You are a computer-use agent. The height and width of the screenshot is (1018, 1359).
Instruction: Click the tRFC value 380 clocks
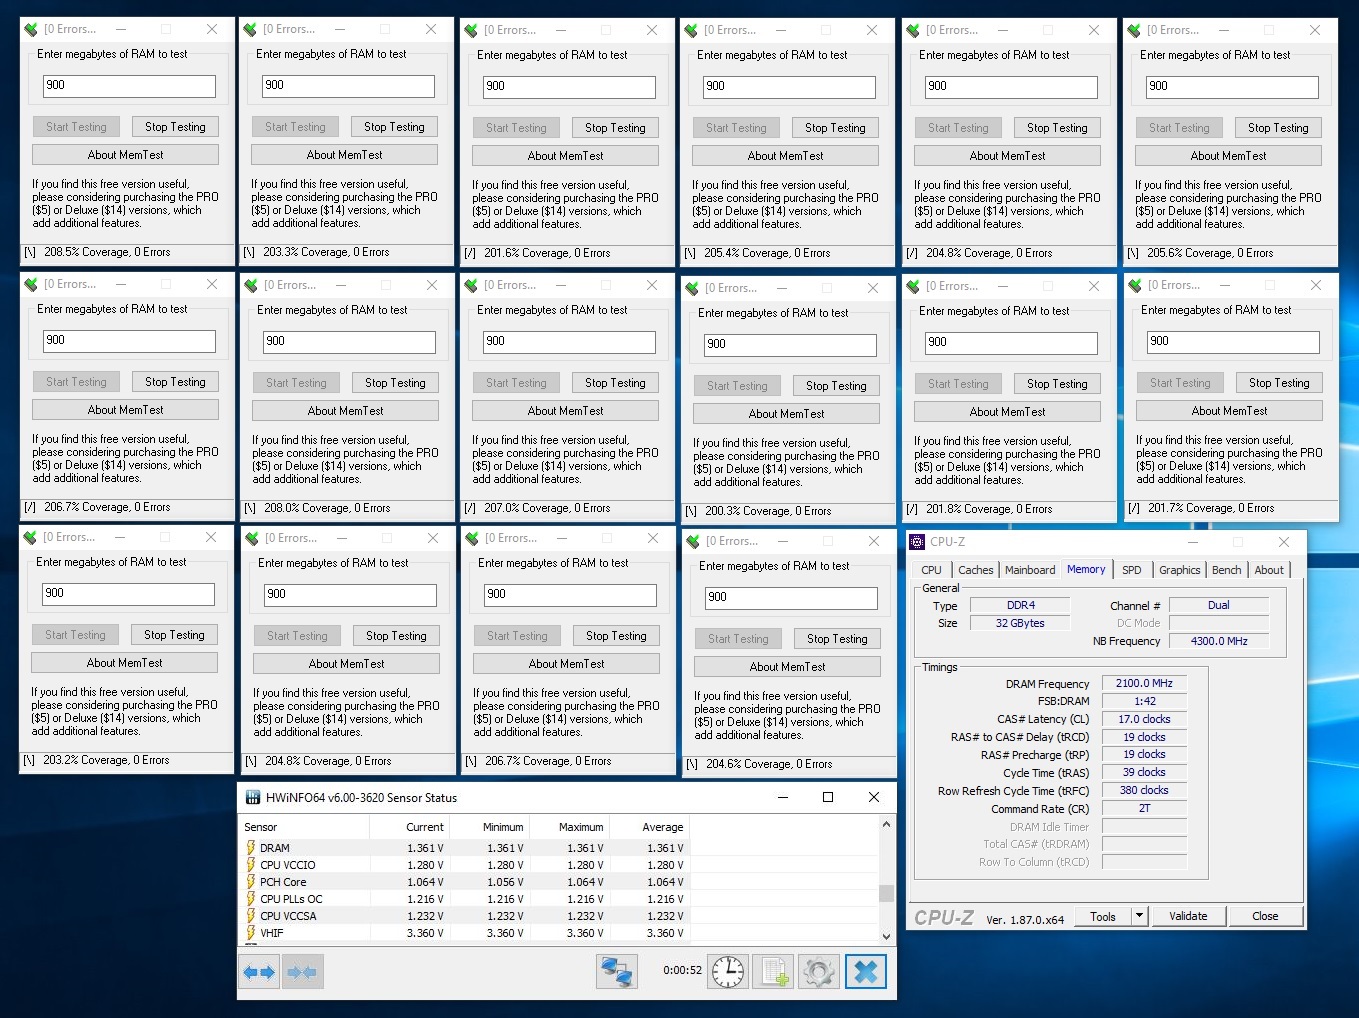click(1144, 791)
